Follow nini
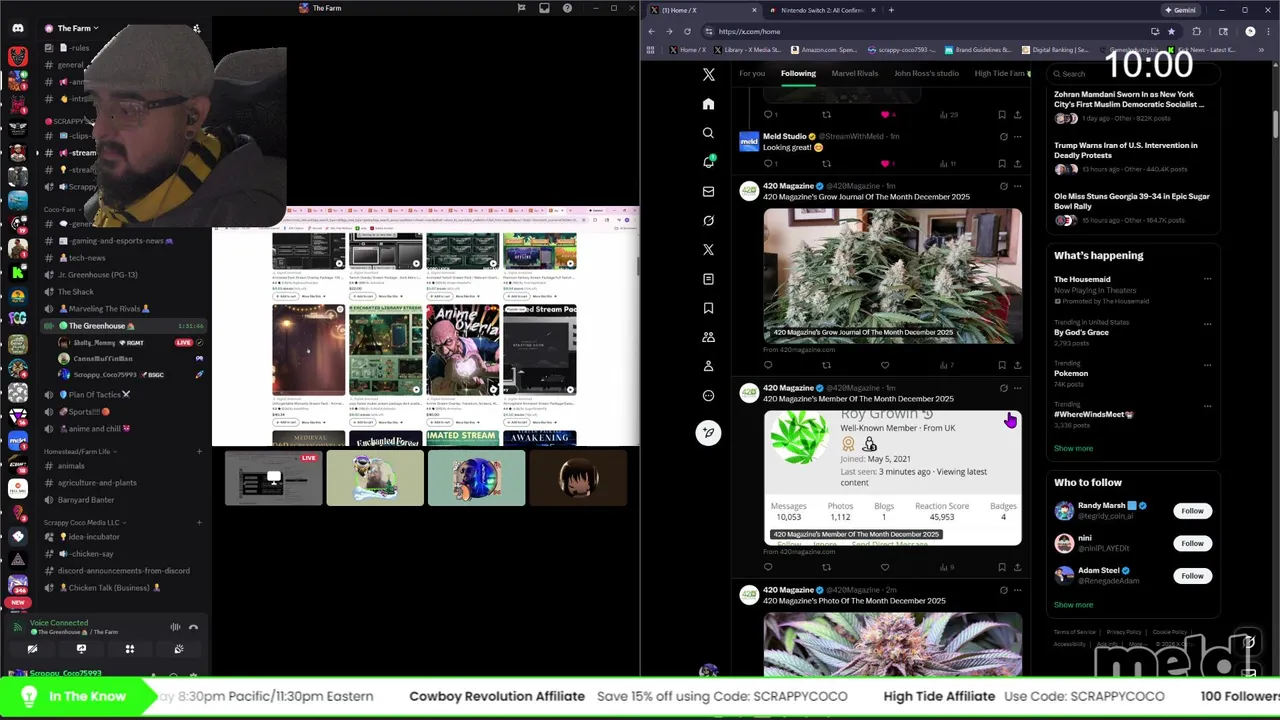1280x720 pixels. (1192, 543)
